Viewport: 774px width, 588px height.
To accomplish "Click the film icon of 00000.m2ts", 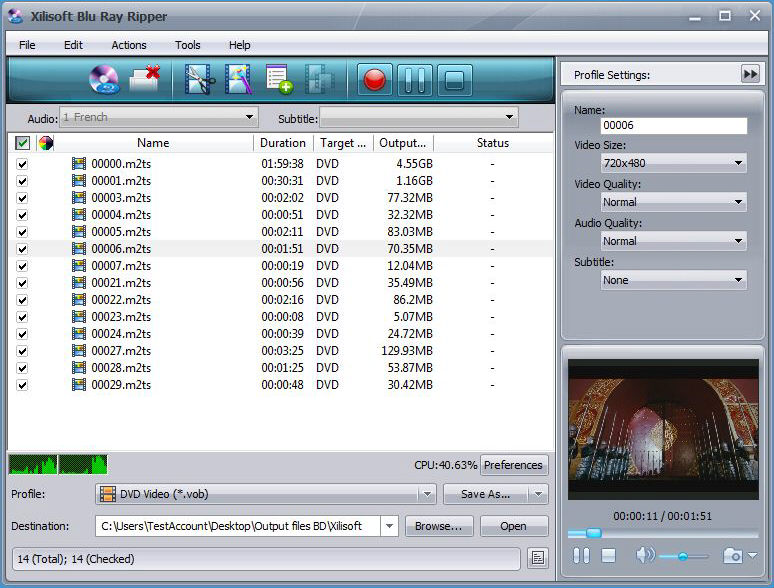I will point(79,163).
